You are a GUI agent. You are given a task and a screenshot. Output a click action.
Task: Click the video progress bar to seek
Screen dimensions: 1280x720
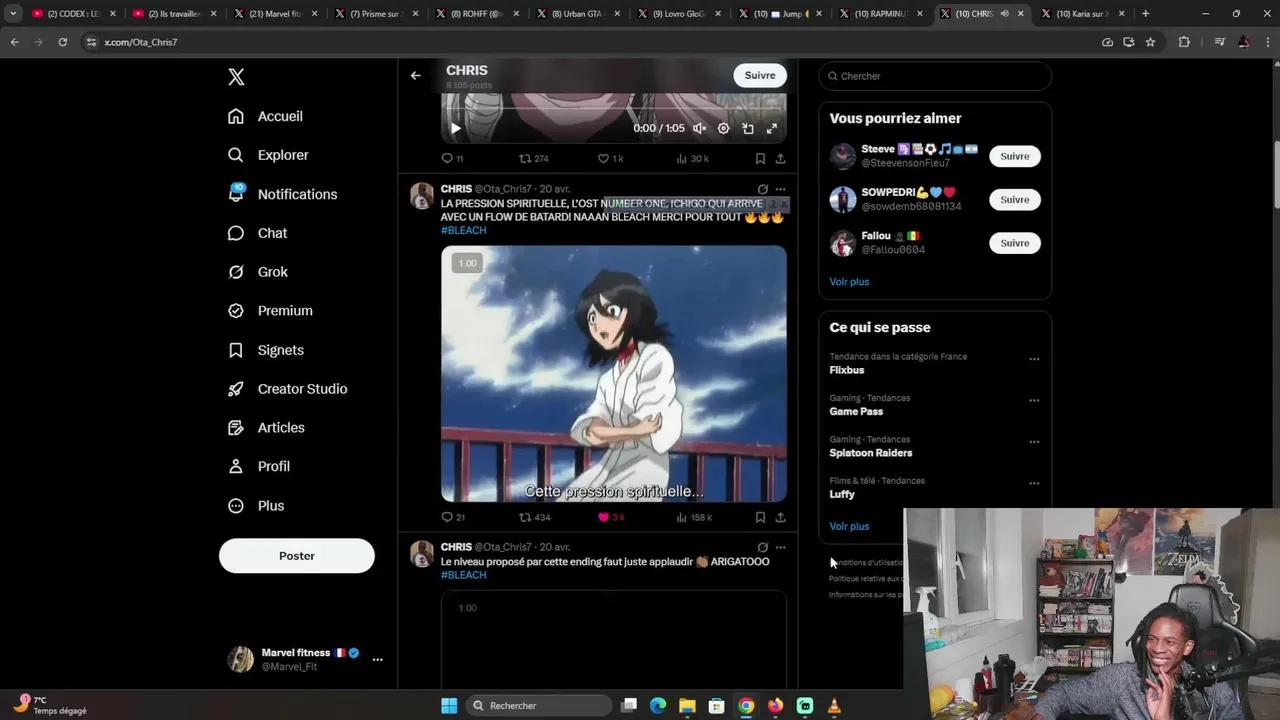point(613,110)
